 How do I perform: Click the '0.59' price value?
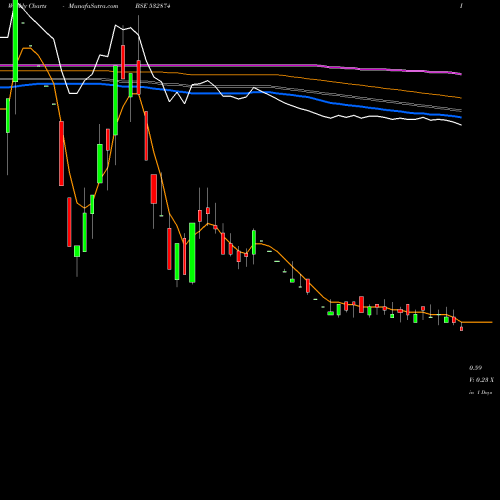coord(475,368)
